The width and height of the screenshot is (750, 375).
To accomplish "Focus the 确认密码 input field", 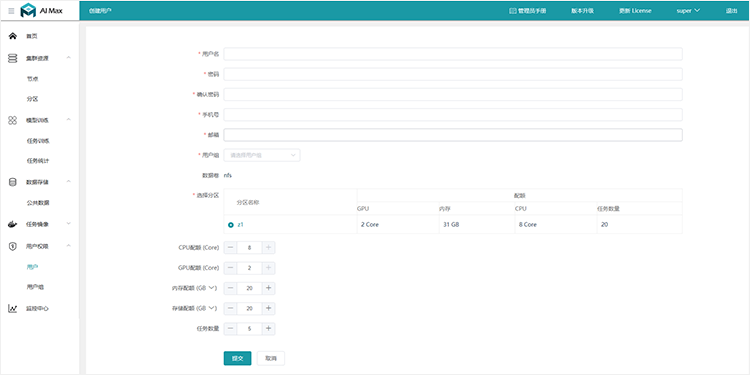I will (453, 95).
